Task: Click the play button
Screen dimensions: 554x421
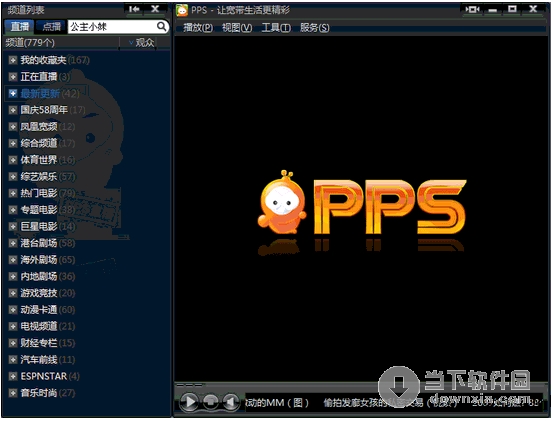Action: coord(190,402)
